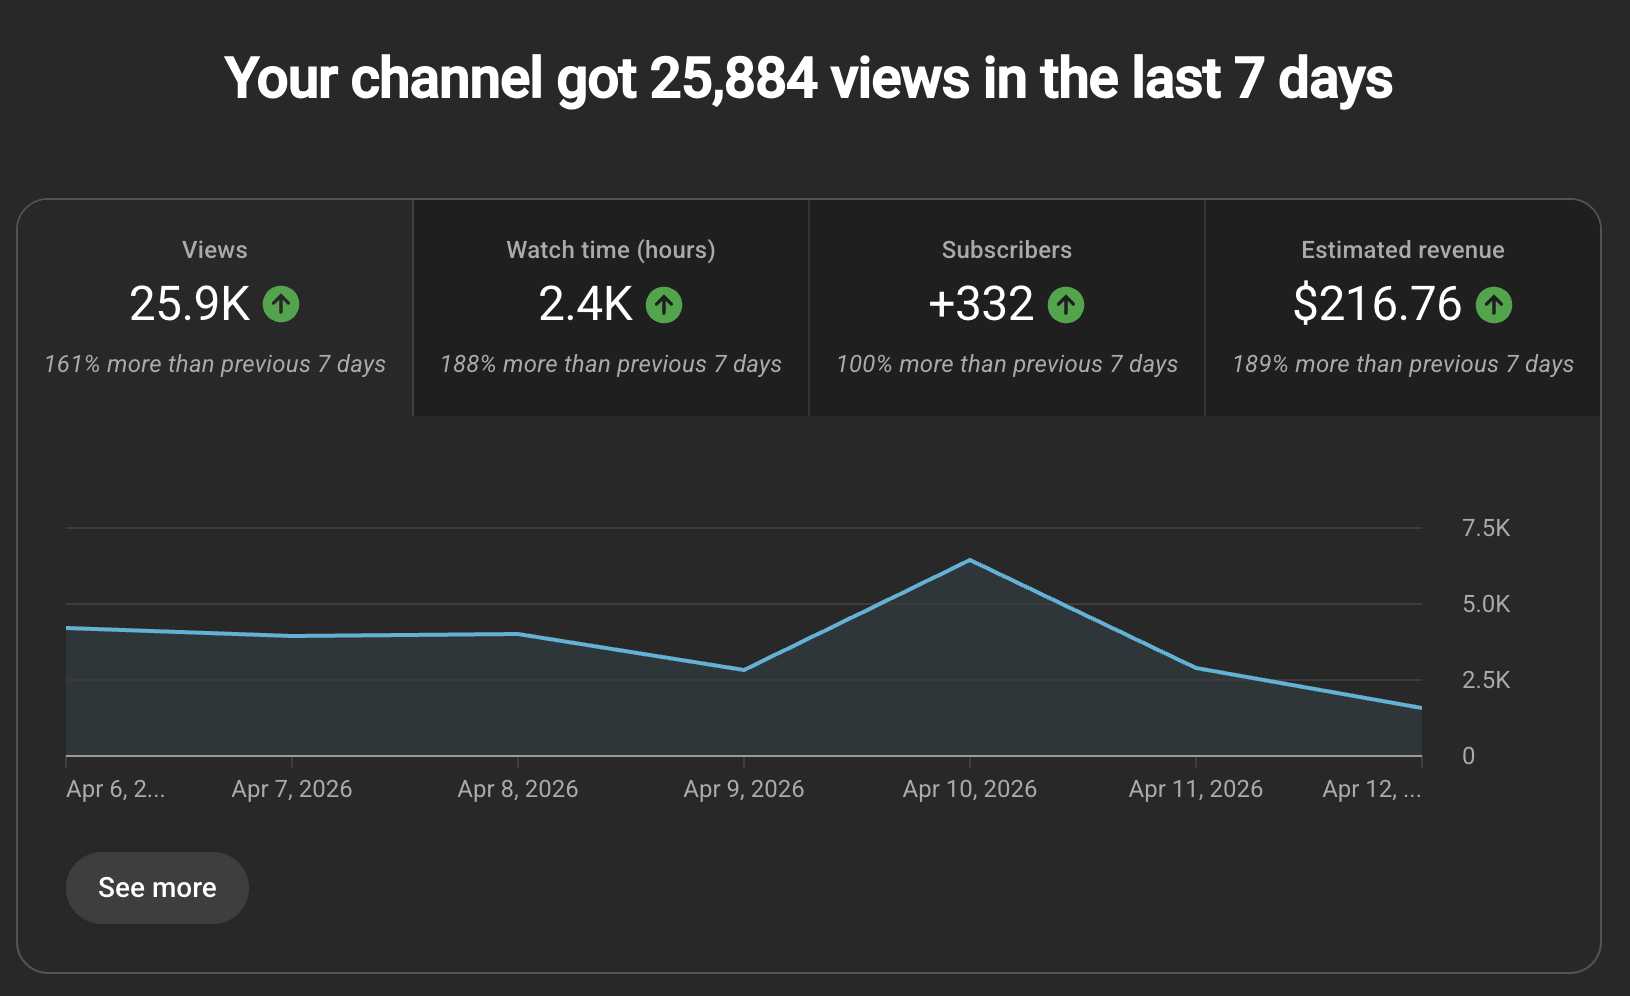The image size is (1630, 996).
Task: Click the green arrow icon beside Views
Action: click(282, 304)
